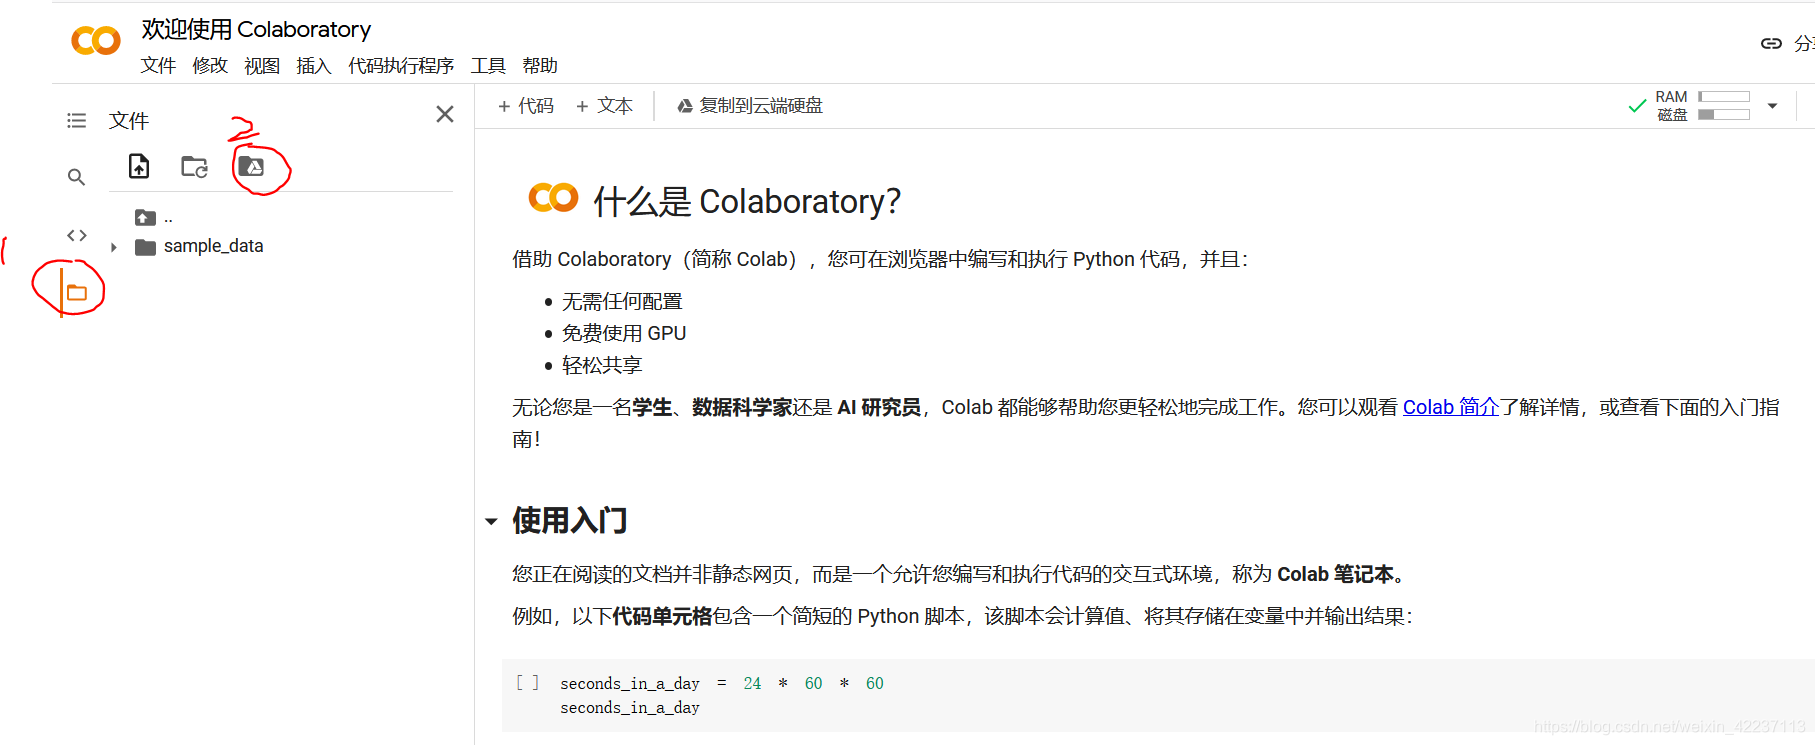Select the sample_data folder
This screenshot has height=745, width=1815.
pos(199,246)
